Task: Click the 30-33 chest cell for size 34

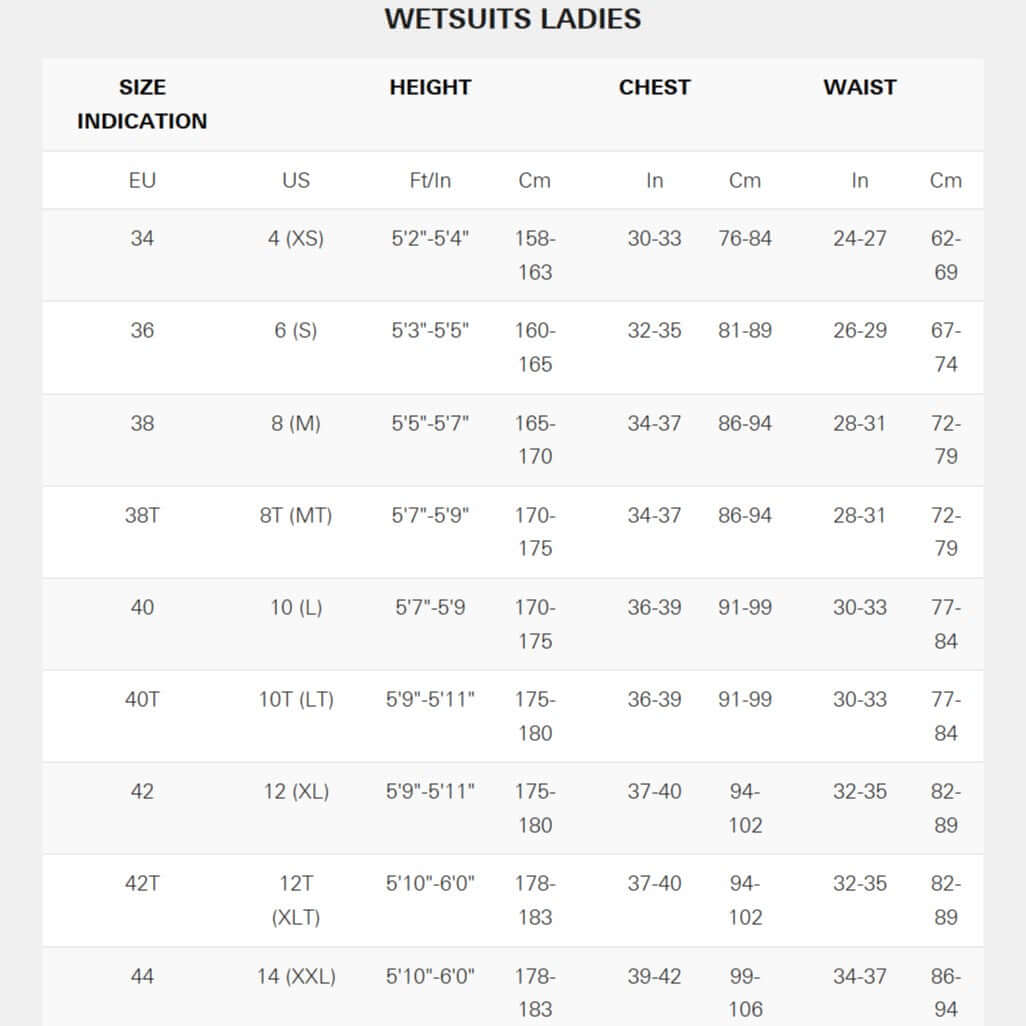Action: coord(654,239)
